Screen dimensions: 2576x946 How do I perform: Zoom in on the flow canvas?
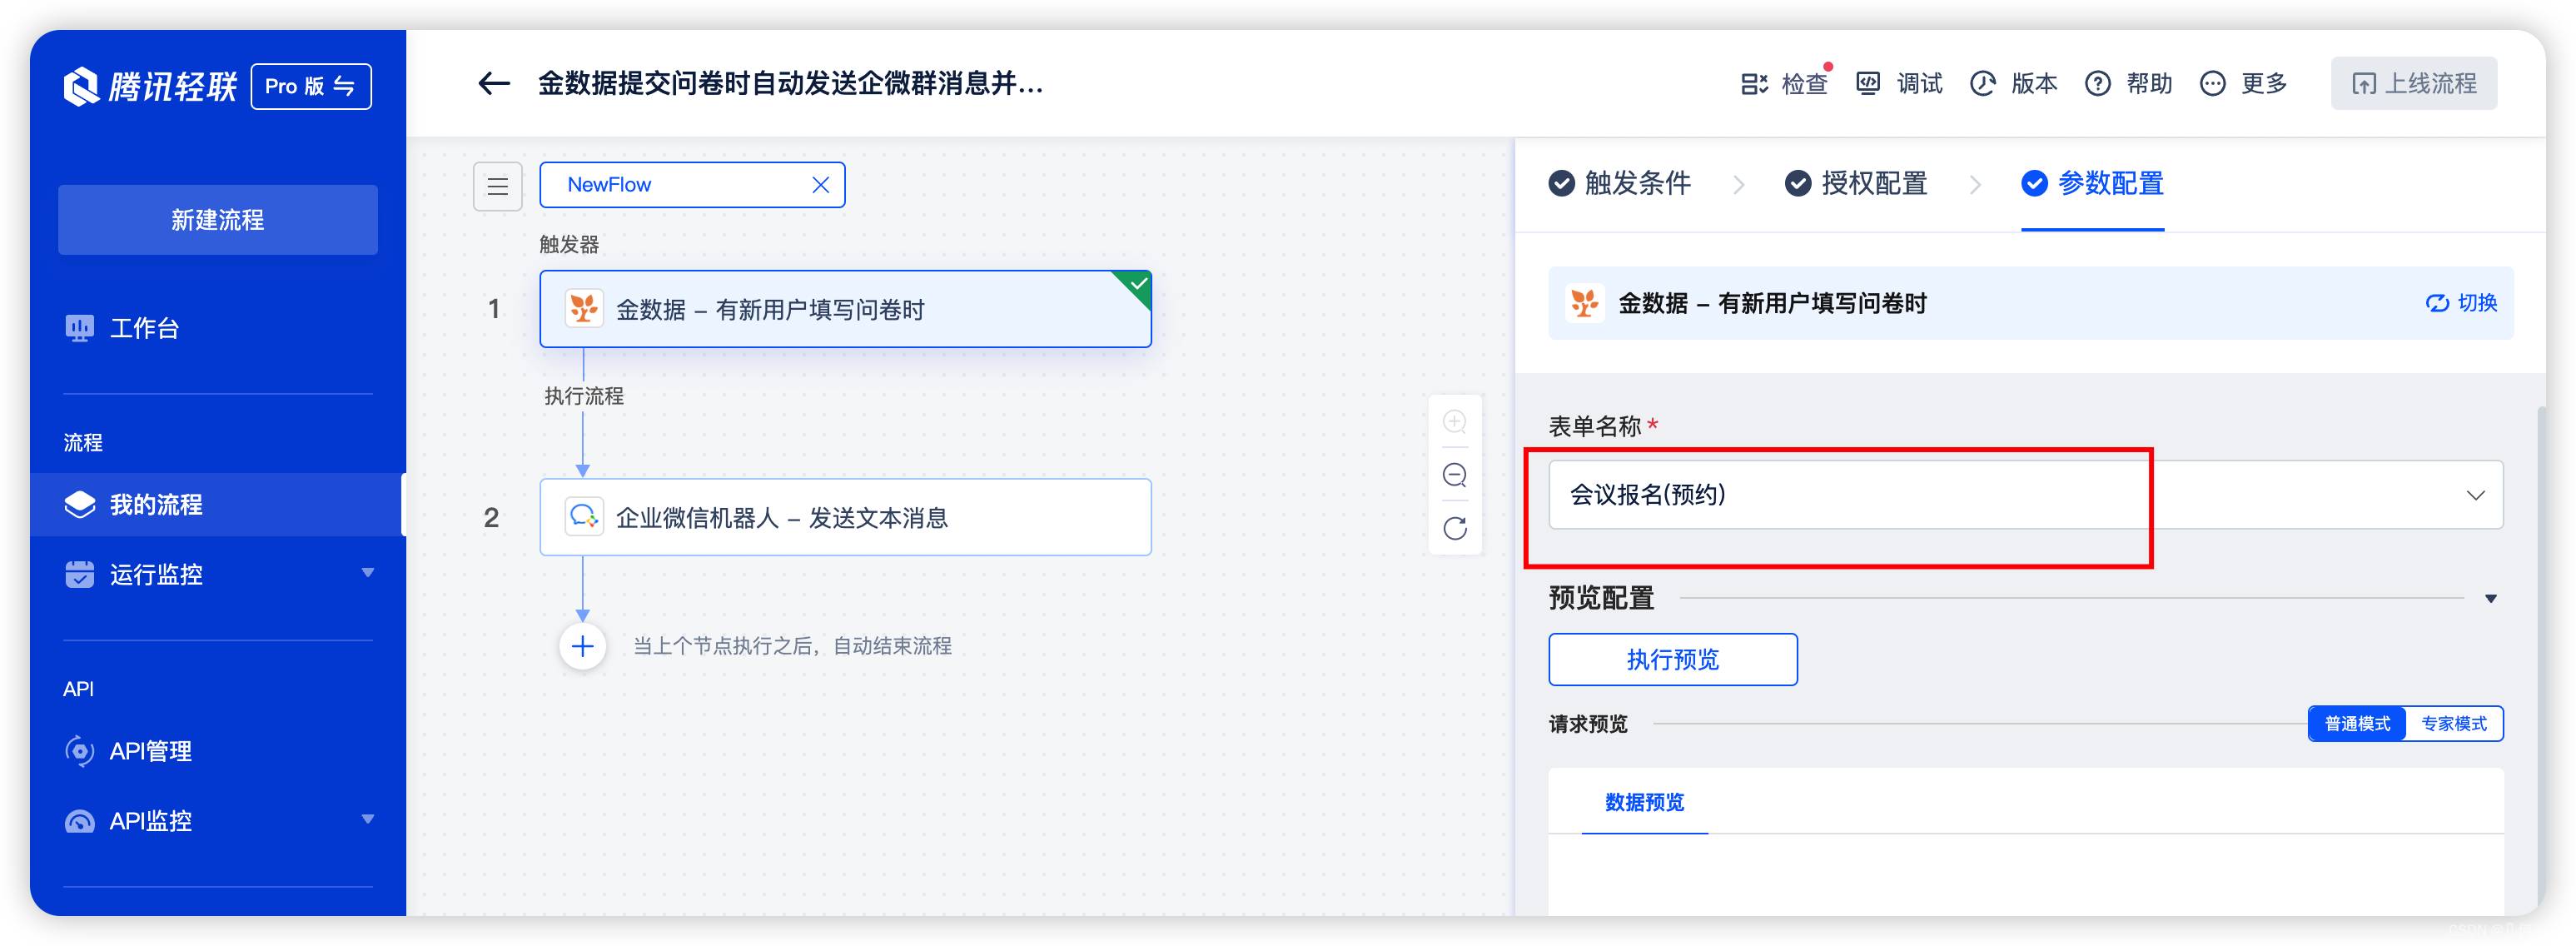point(1454,422)
